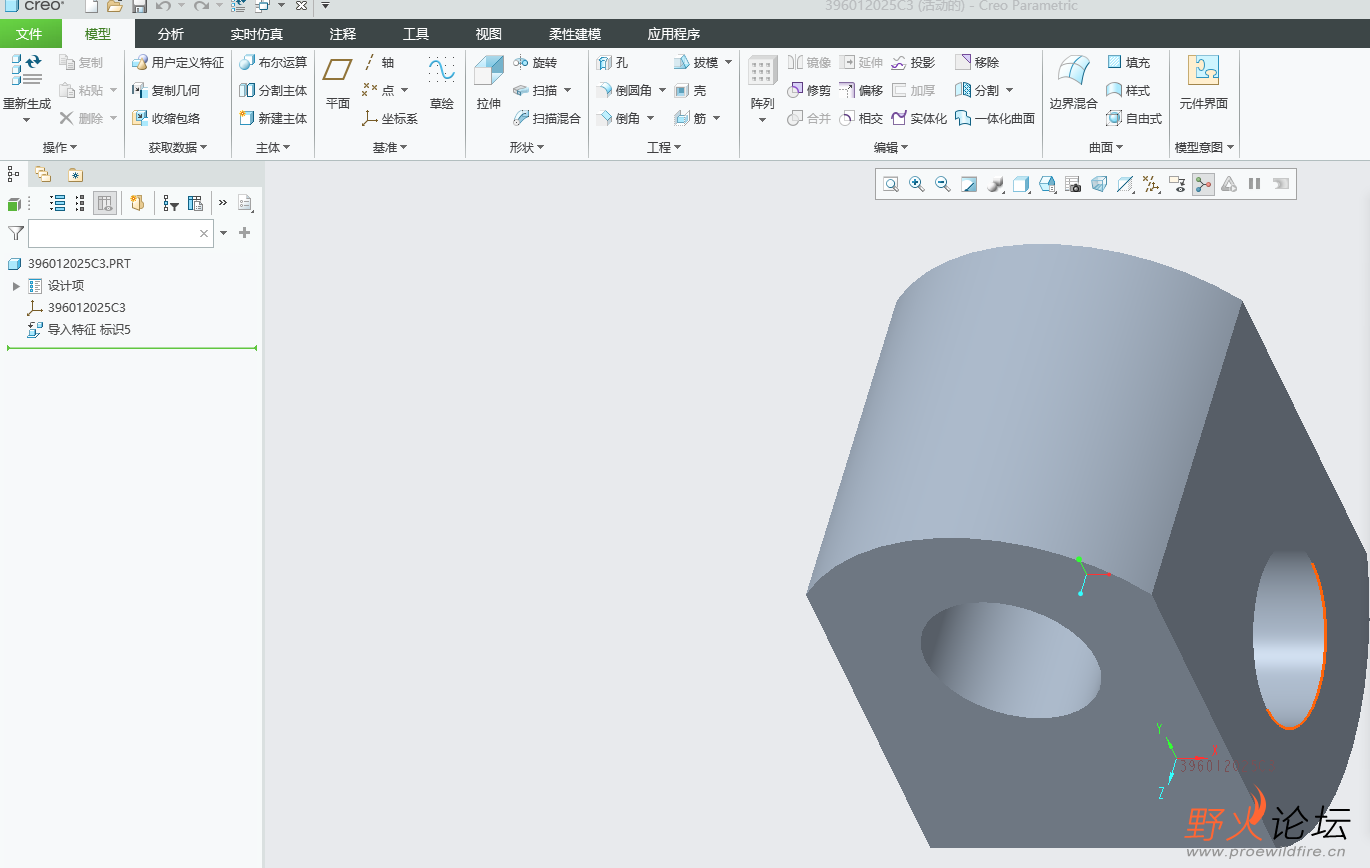This screenshot has width=1370, height=868.
Task: Clear the model tree search with X
Action: 204,233
